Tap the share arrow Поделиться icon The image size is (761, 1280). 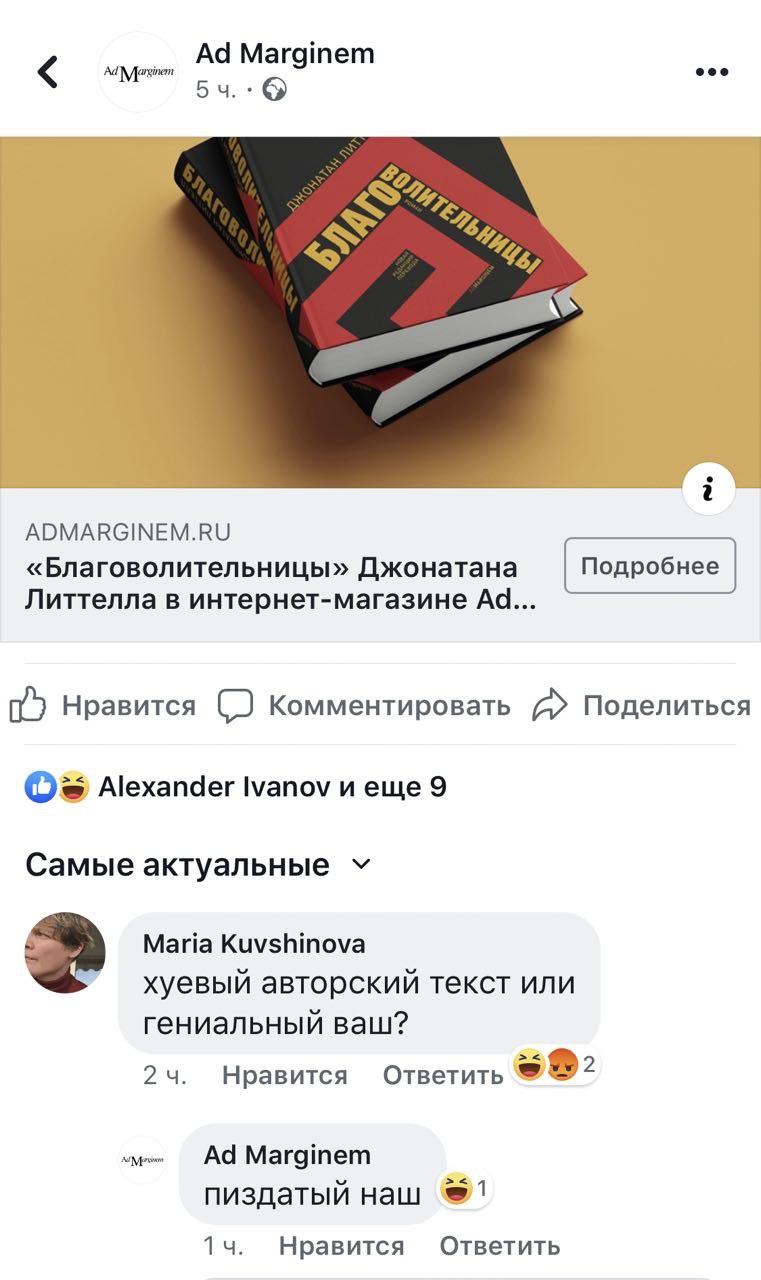point(550,706)
